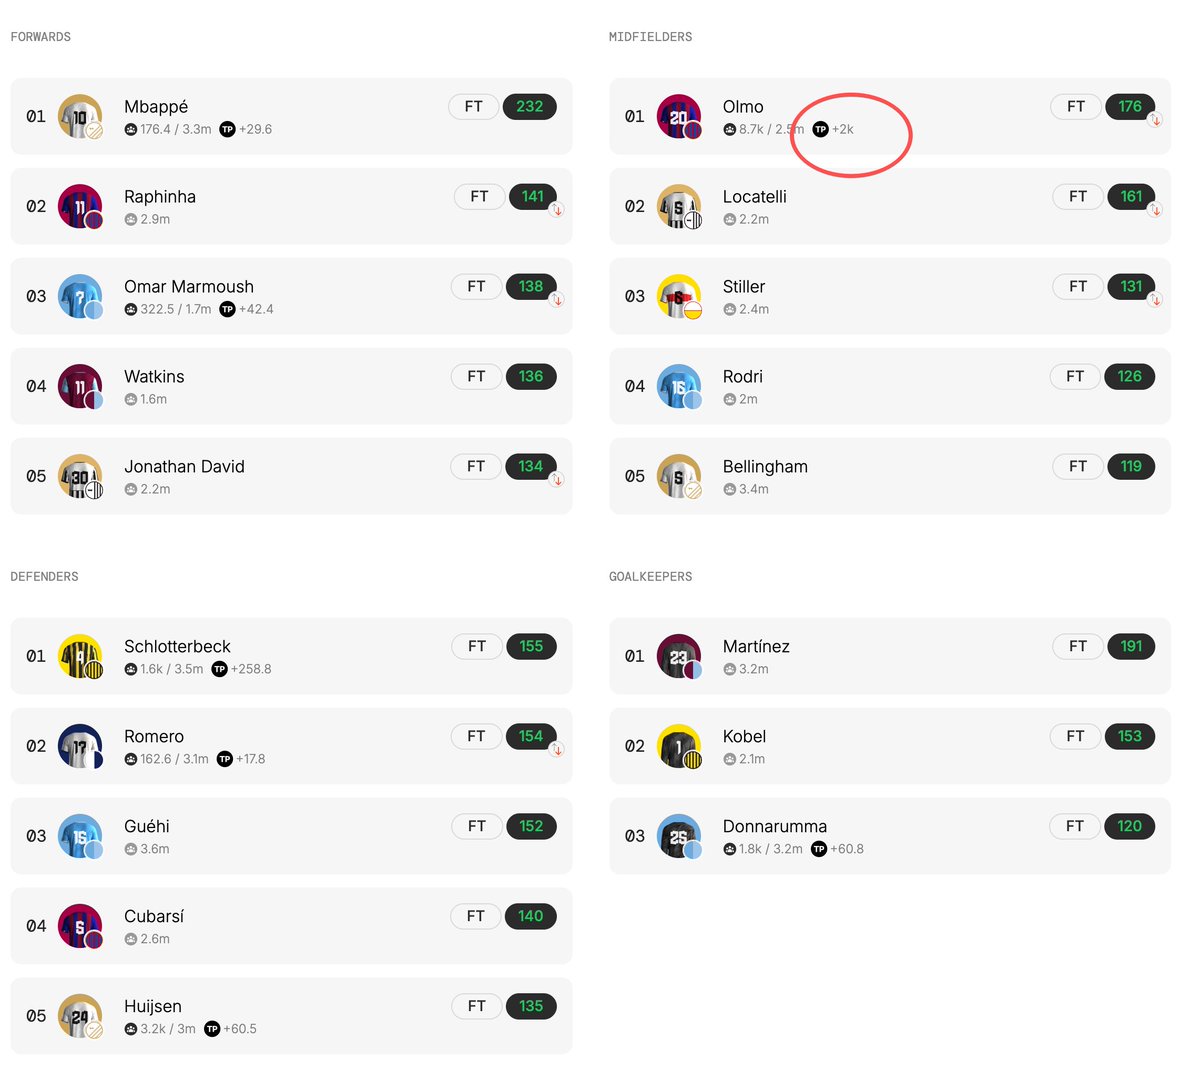Click the 191 score pill for Martínez
Screen dimensions: 1200x1069
(x=1131, y=646)
